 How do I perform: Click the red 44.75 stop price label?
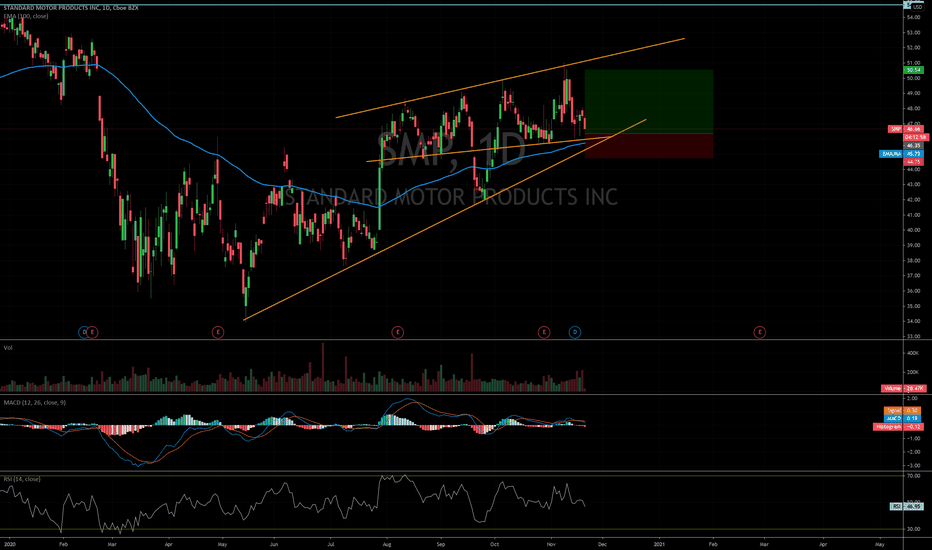pos(914,162)
